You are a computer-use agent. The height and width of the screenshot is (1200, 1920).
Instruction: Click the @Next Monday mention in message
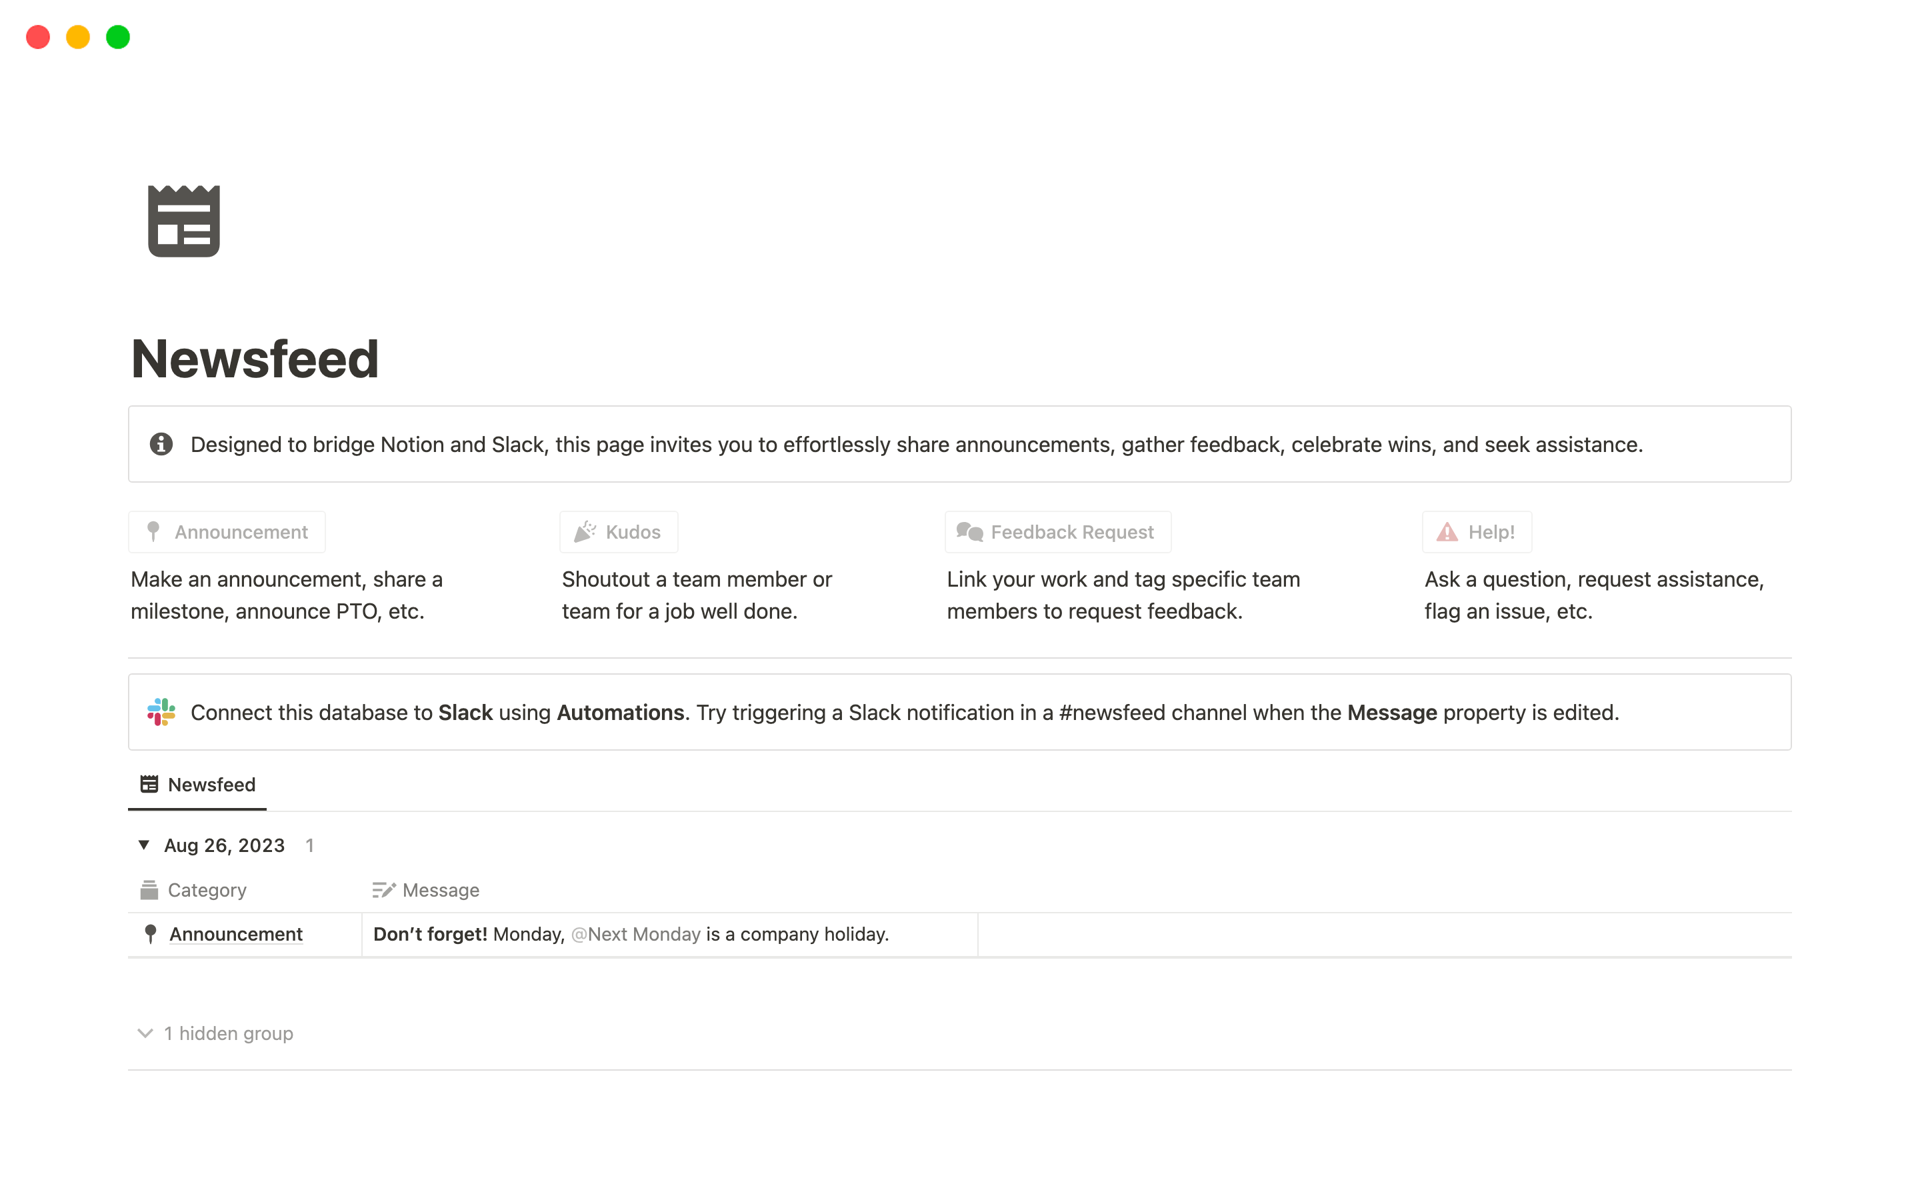coord(634,935)
